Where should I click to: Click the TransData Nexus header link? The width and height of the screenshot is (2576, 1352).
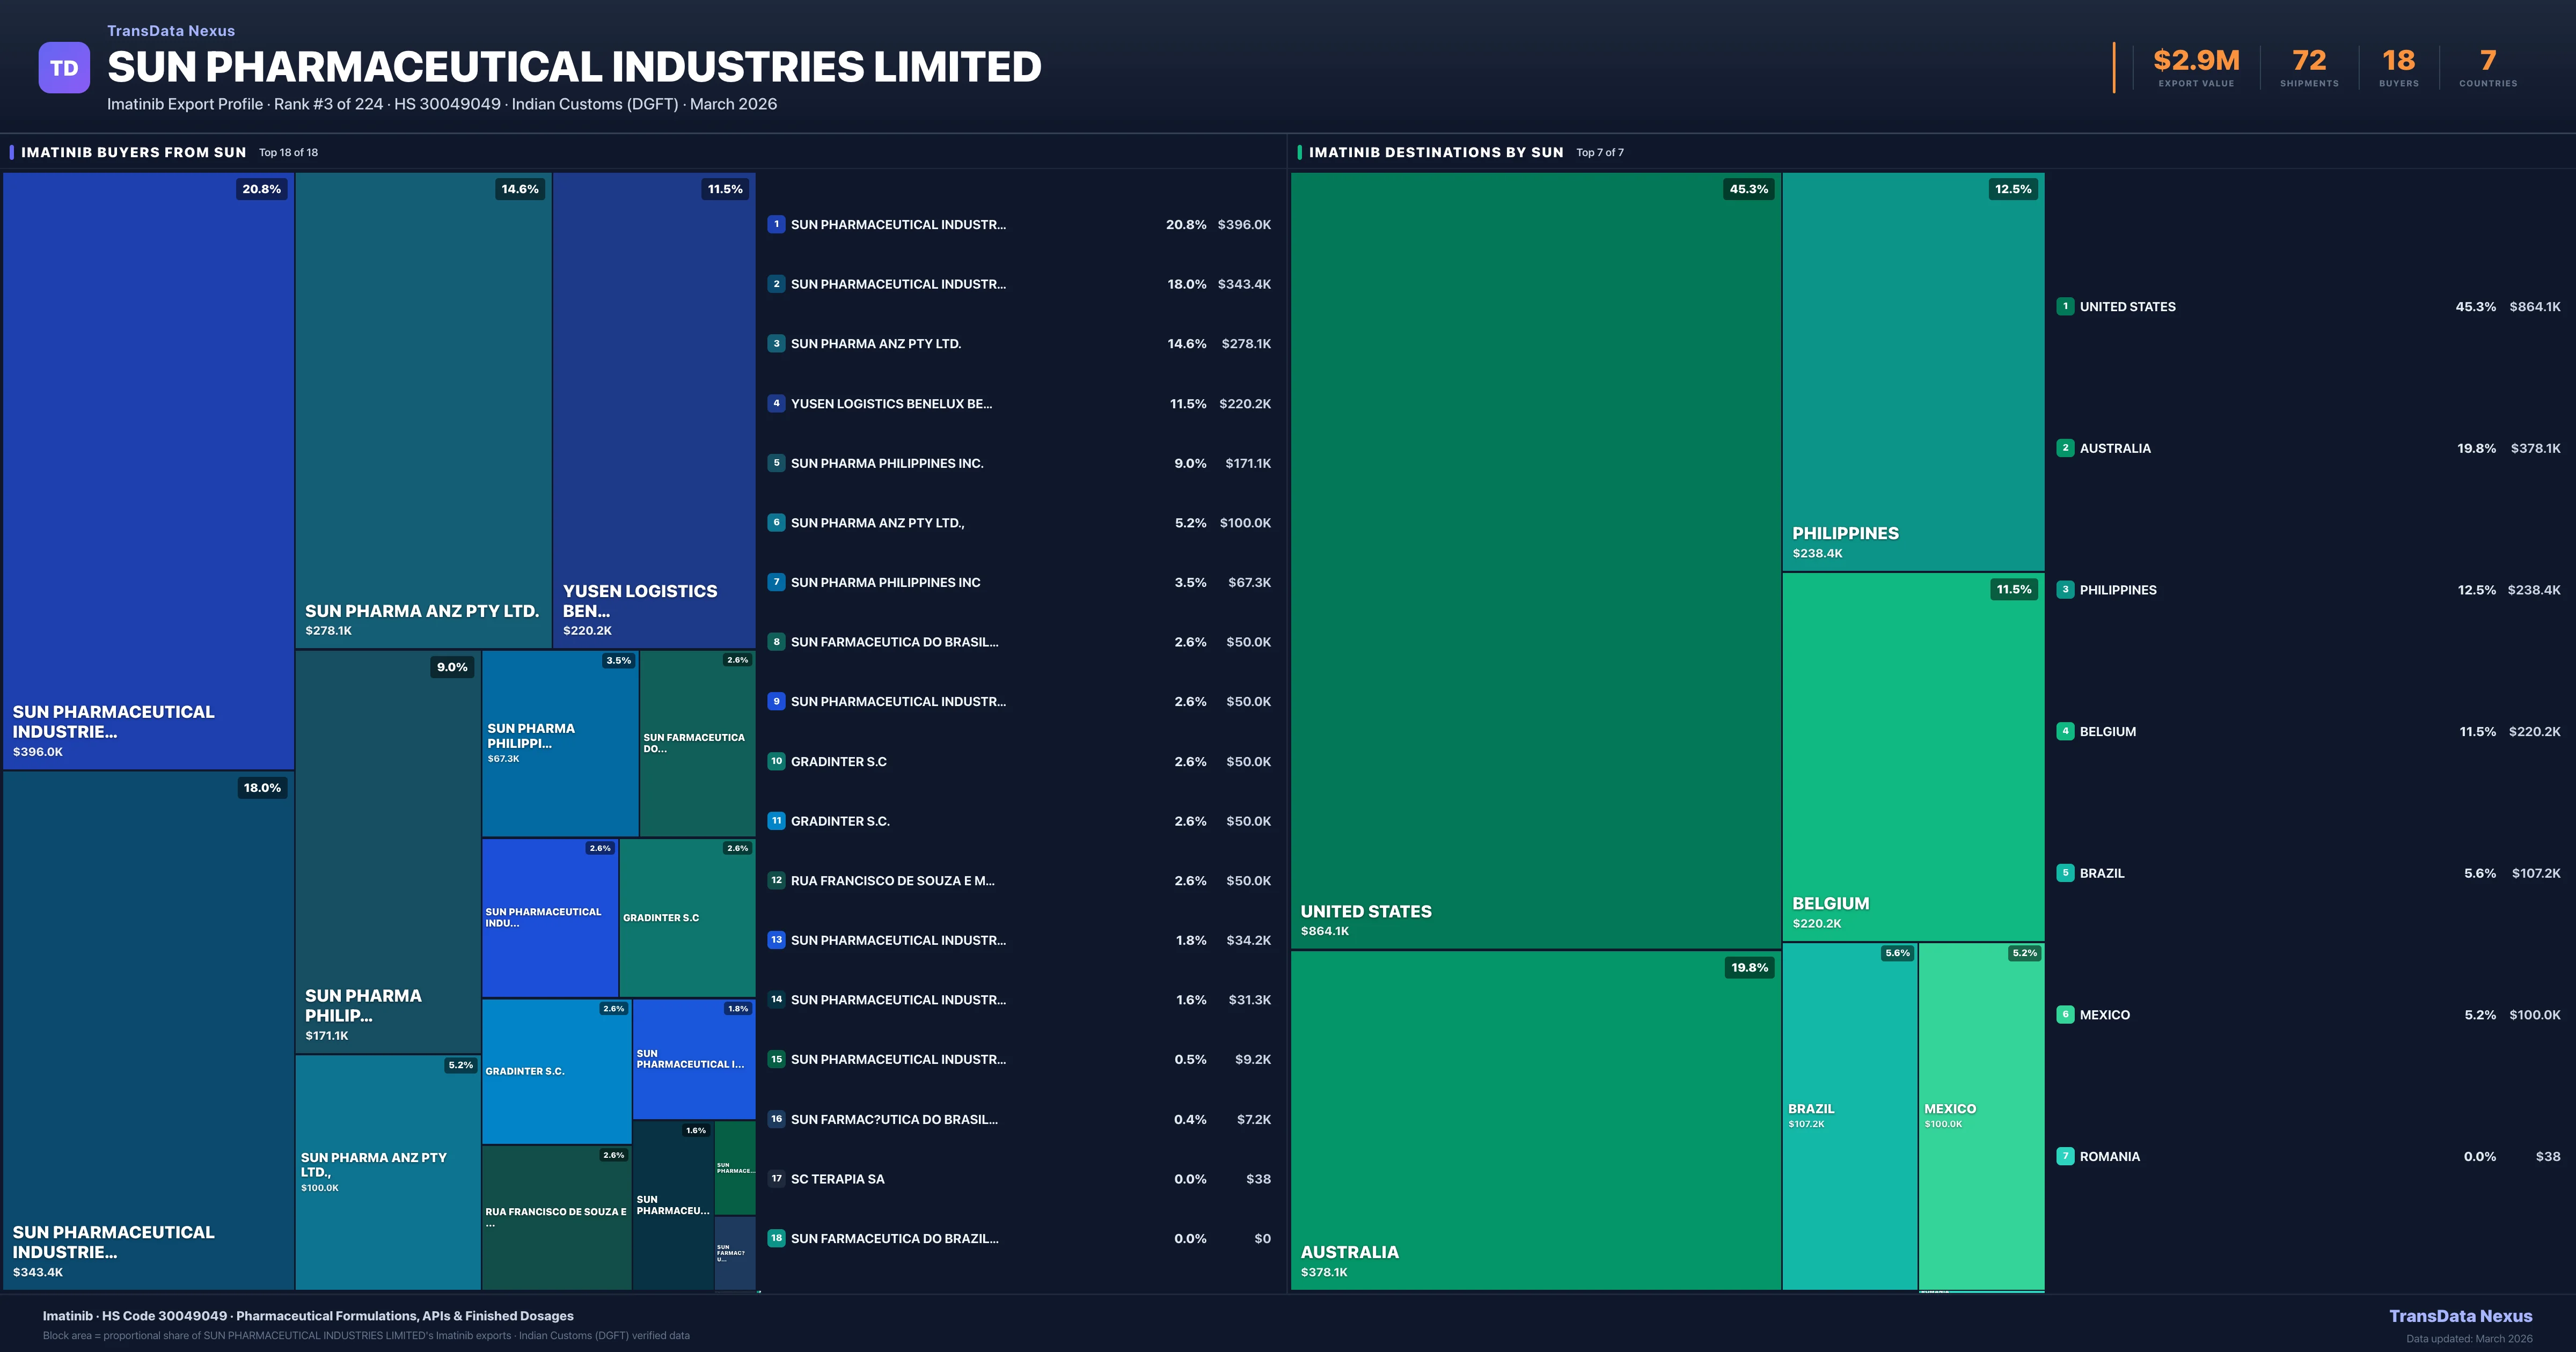point(171,30)
